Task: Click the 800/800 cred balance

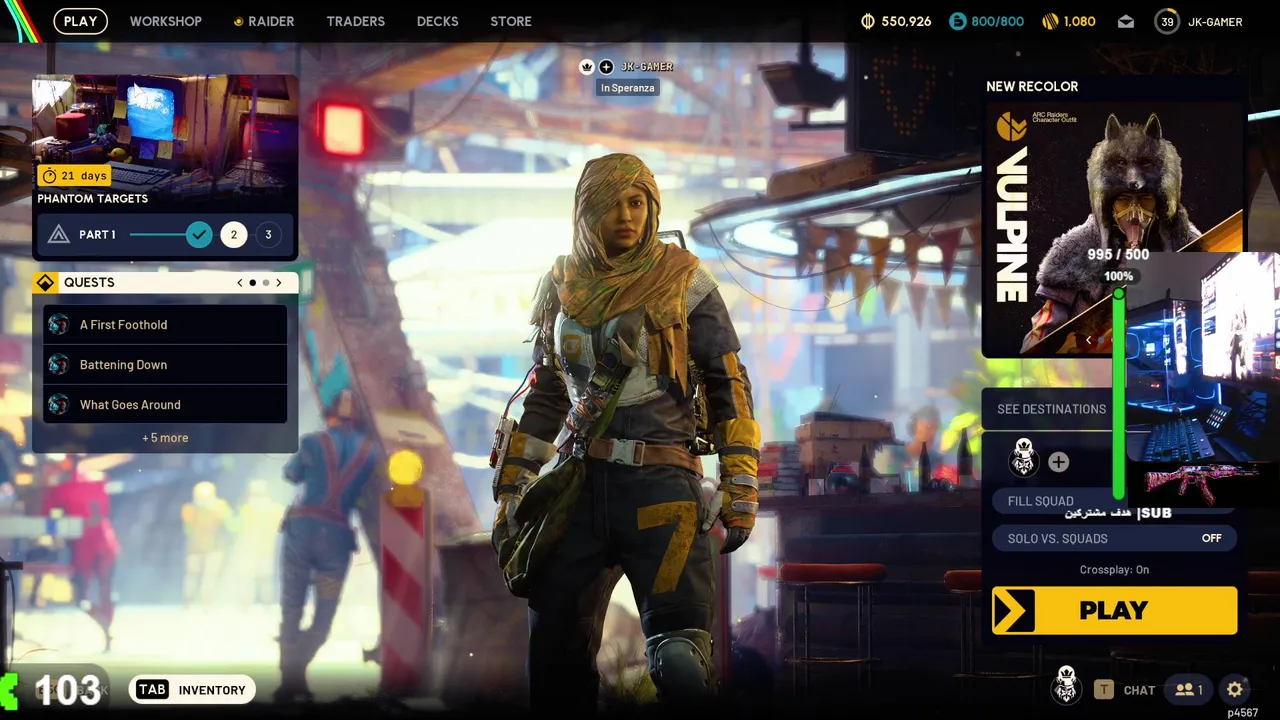Action: point(997,21)
